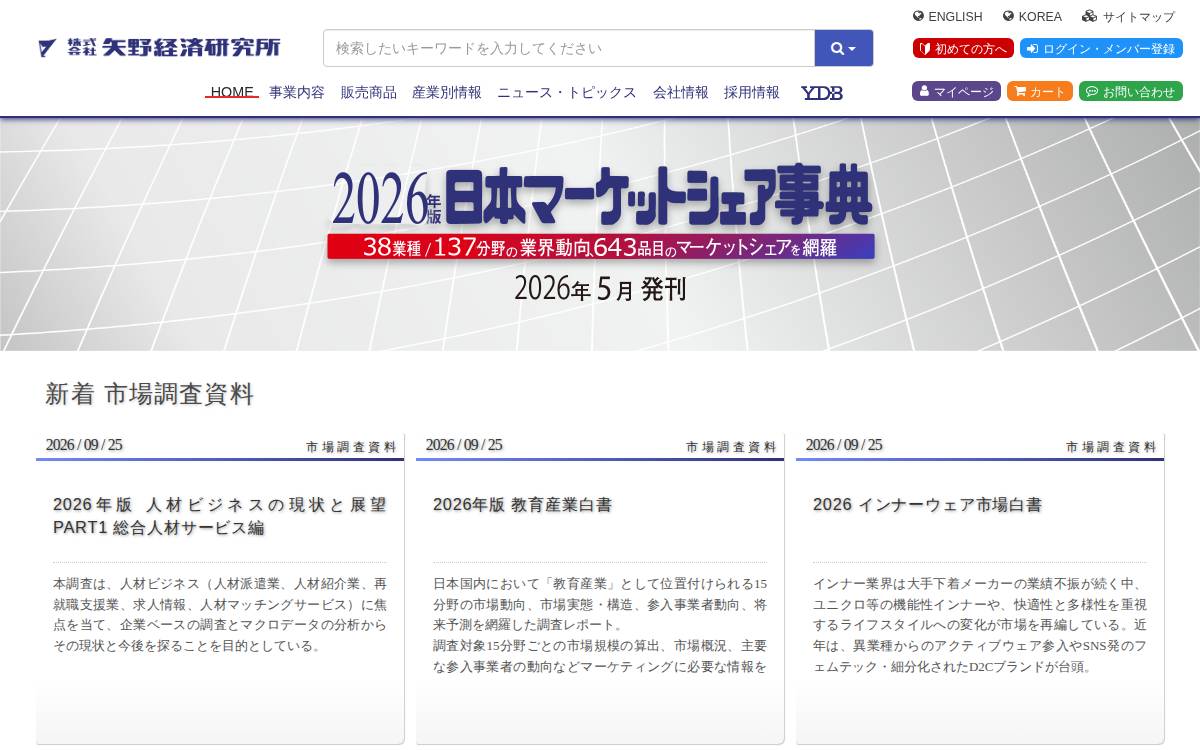Open the サイトマップ link

click(1139, 16)
